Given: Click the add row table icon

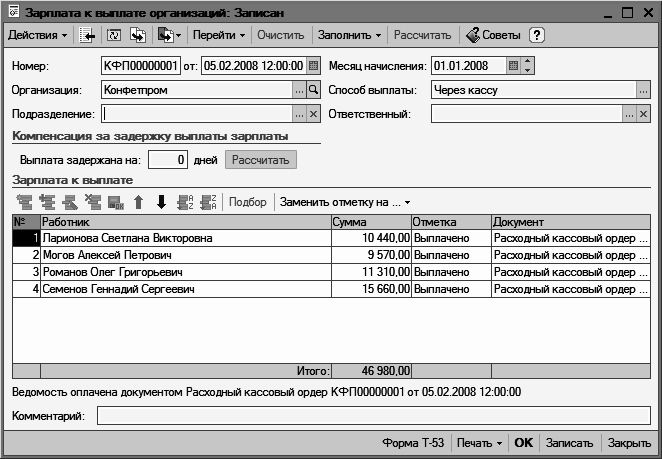Looking at the screenshot, I should pyautogui.click(x=24, y=202).
